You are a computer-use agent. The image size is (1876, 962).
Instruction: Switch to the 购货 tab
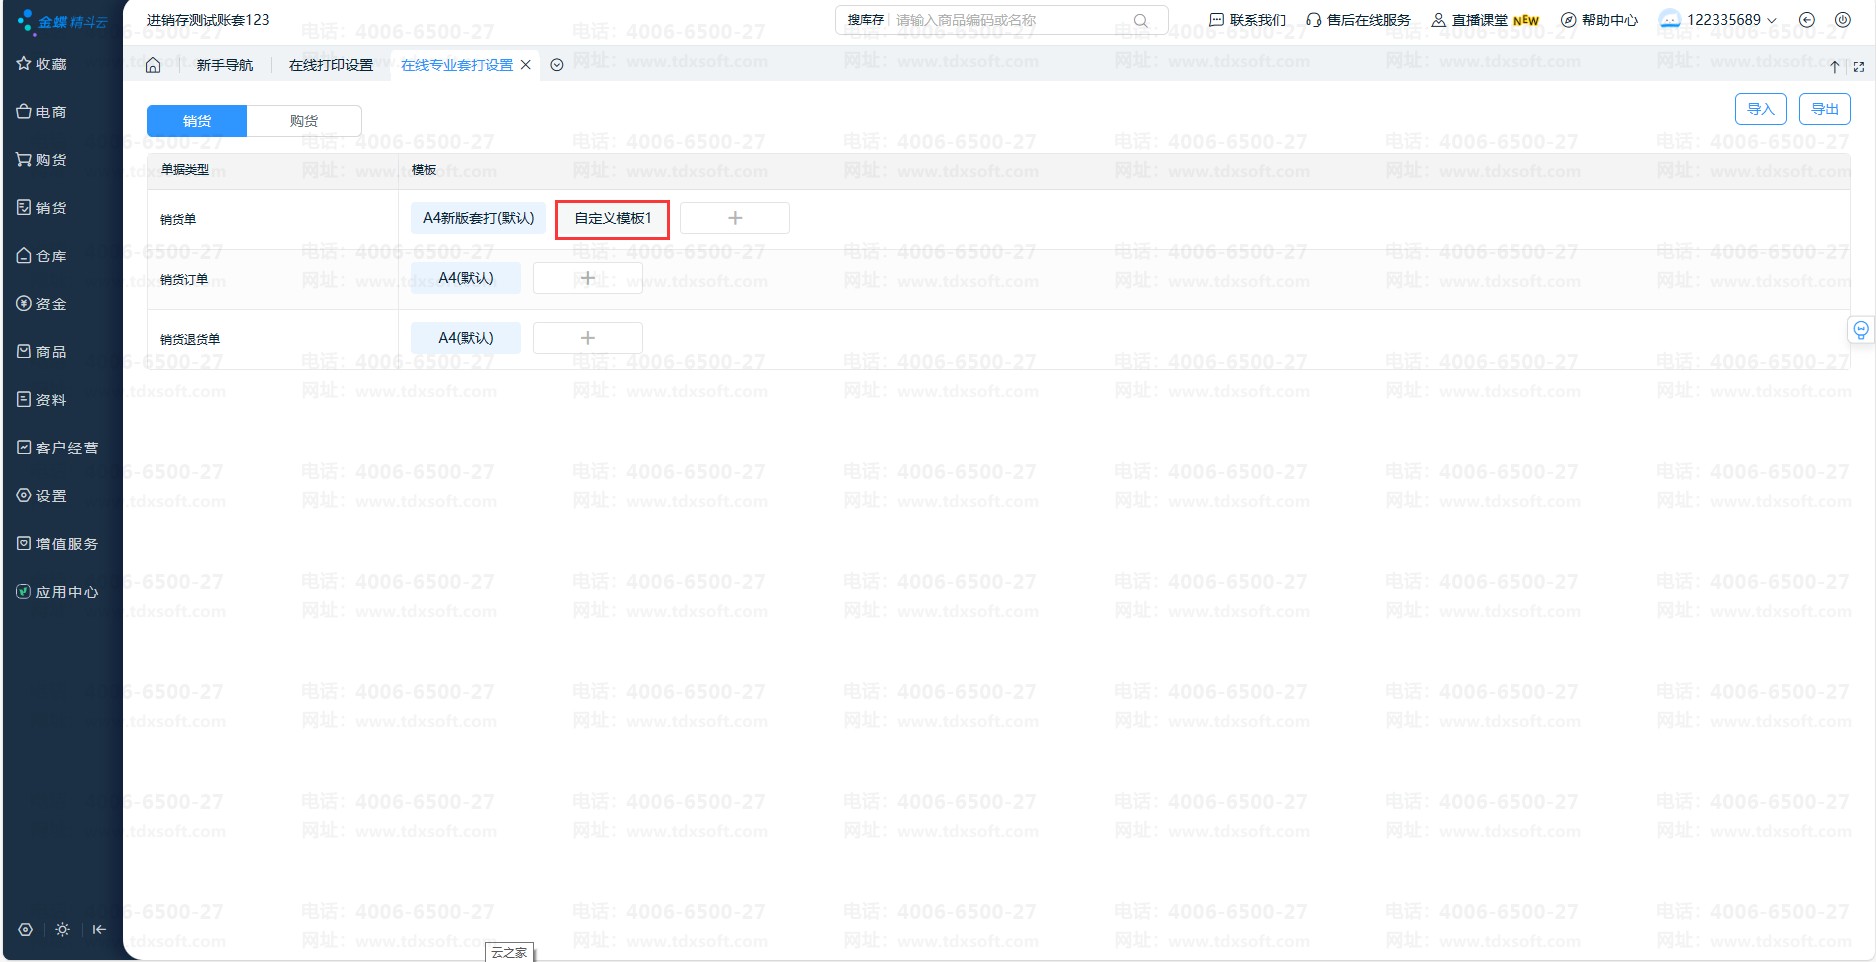tap(304, 121)
